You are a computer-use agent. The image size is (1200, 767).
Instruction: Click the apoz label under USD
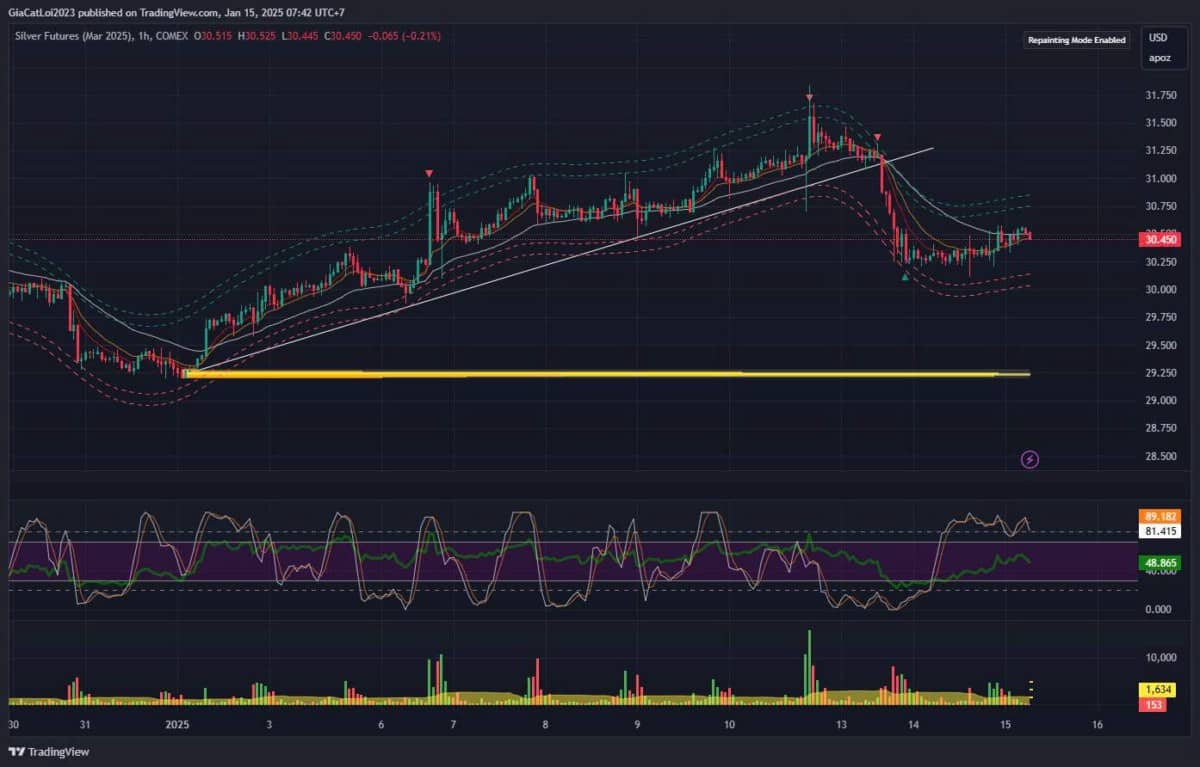1158,58
